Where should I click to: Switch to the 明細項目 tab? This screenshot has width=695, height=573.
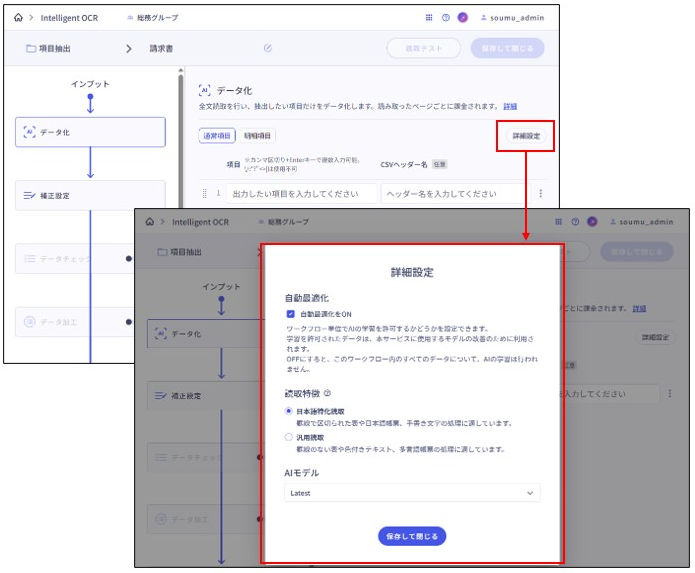click(257, 136)
